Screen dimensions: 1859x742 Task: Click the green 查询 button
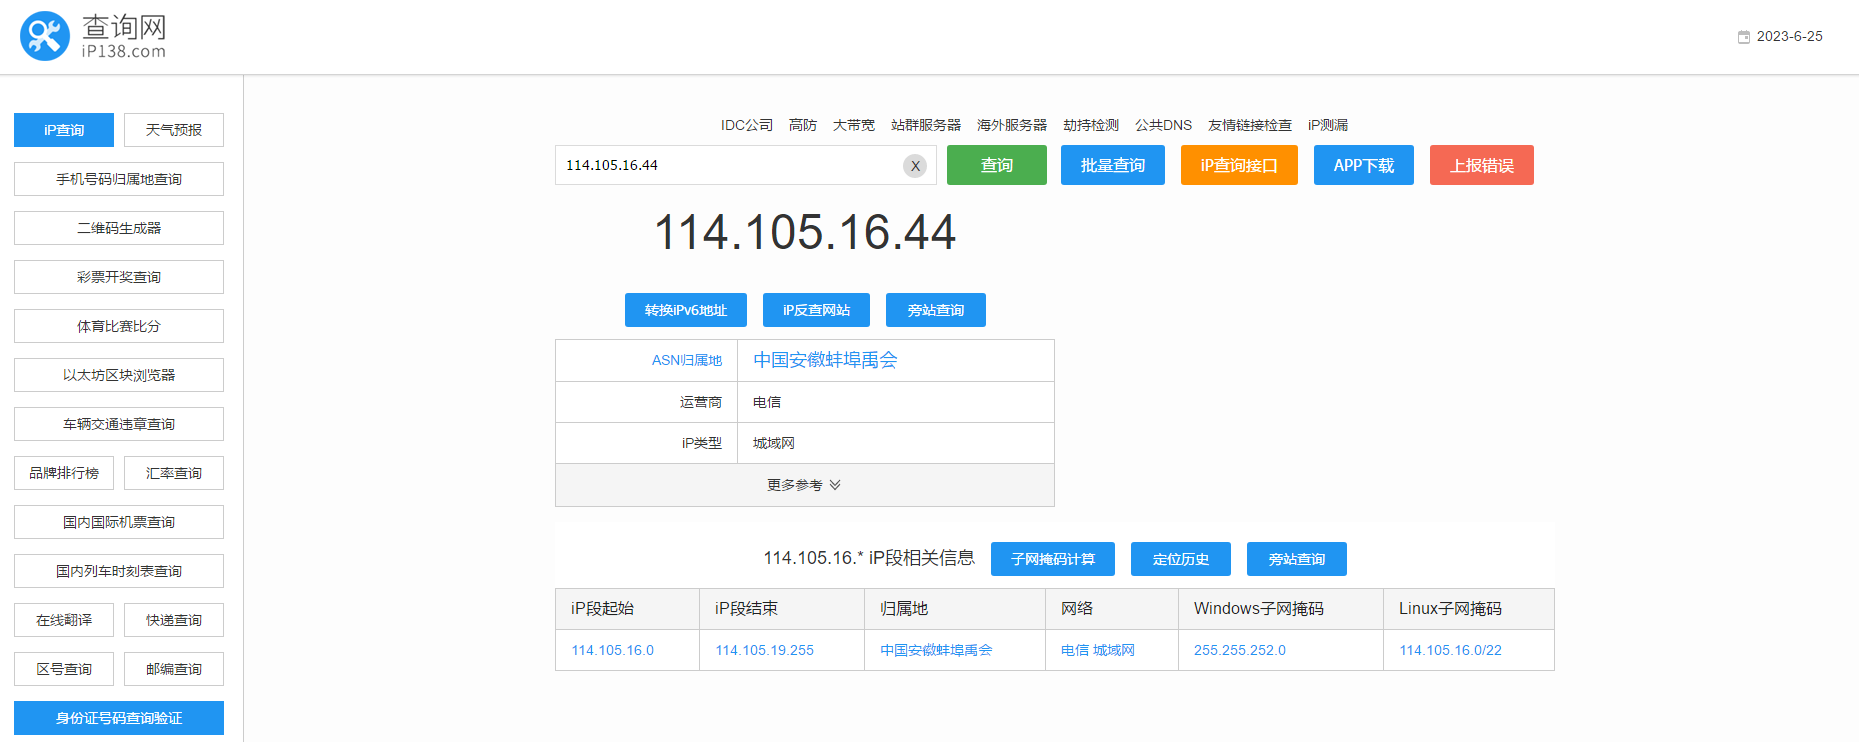(x=997, y=165)
